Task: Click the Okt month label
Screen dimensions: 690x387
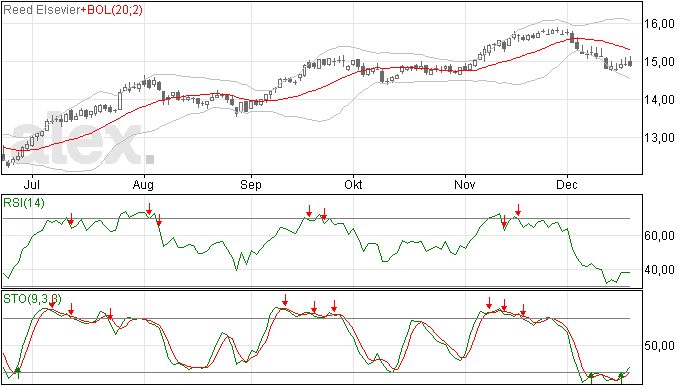Action: [x=353, y=184]
